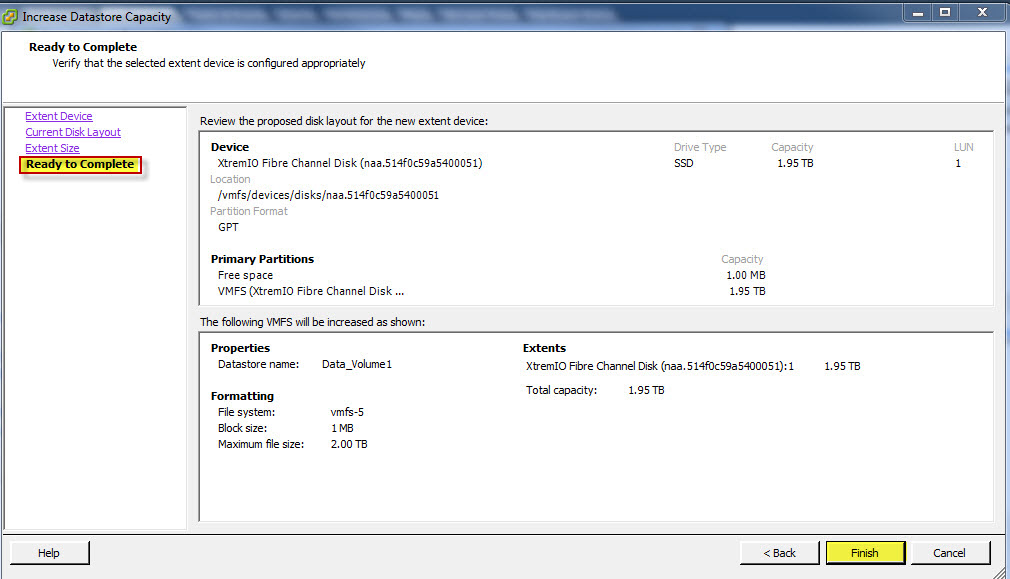The image size is (1010, 579).
Task: Click the vmfs-5 file system value
Action: [x=346, y=412]
